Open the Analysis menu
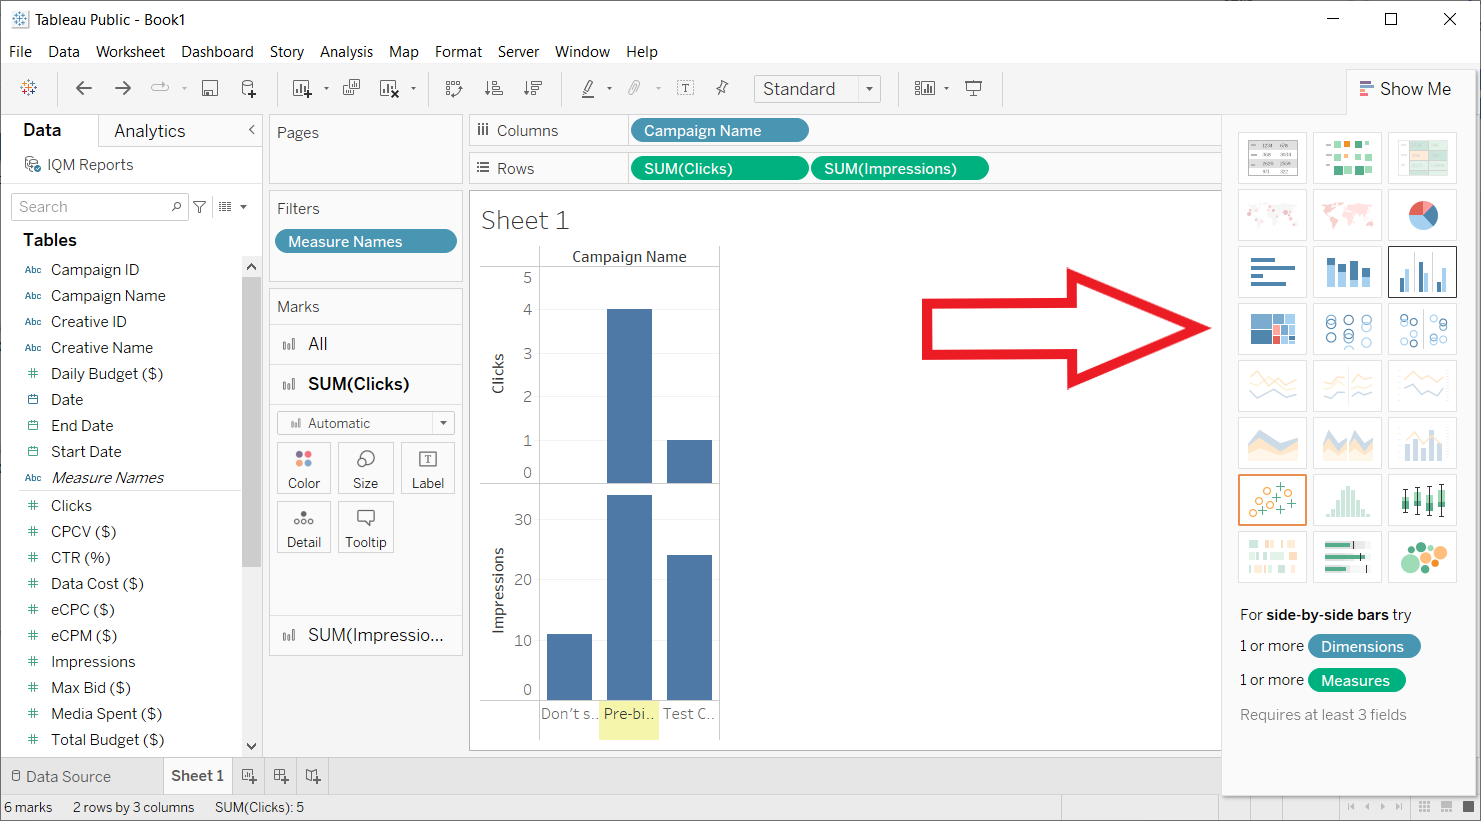Image resolution: width=1481 pixels, height=821 pixels. click(x=346, y=52)
